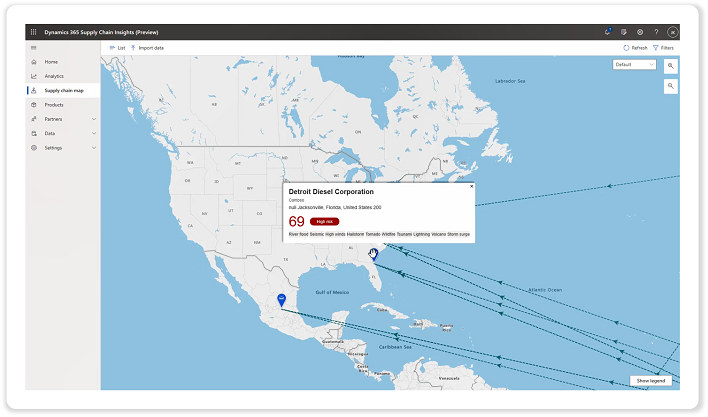This screenshot has width=708, height=417.
Task: Close the Detroit Diesel Corporation popup
Action: [x=471, y=187]
